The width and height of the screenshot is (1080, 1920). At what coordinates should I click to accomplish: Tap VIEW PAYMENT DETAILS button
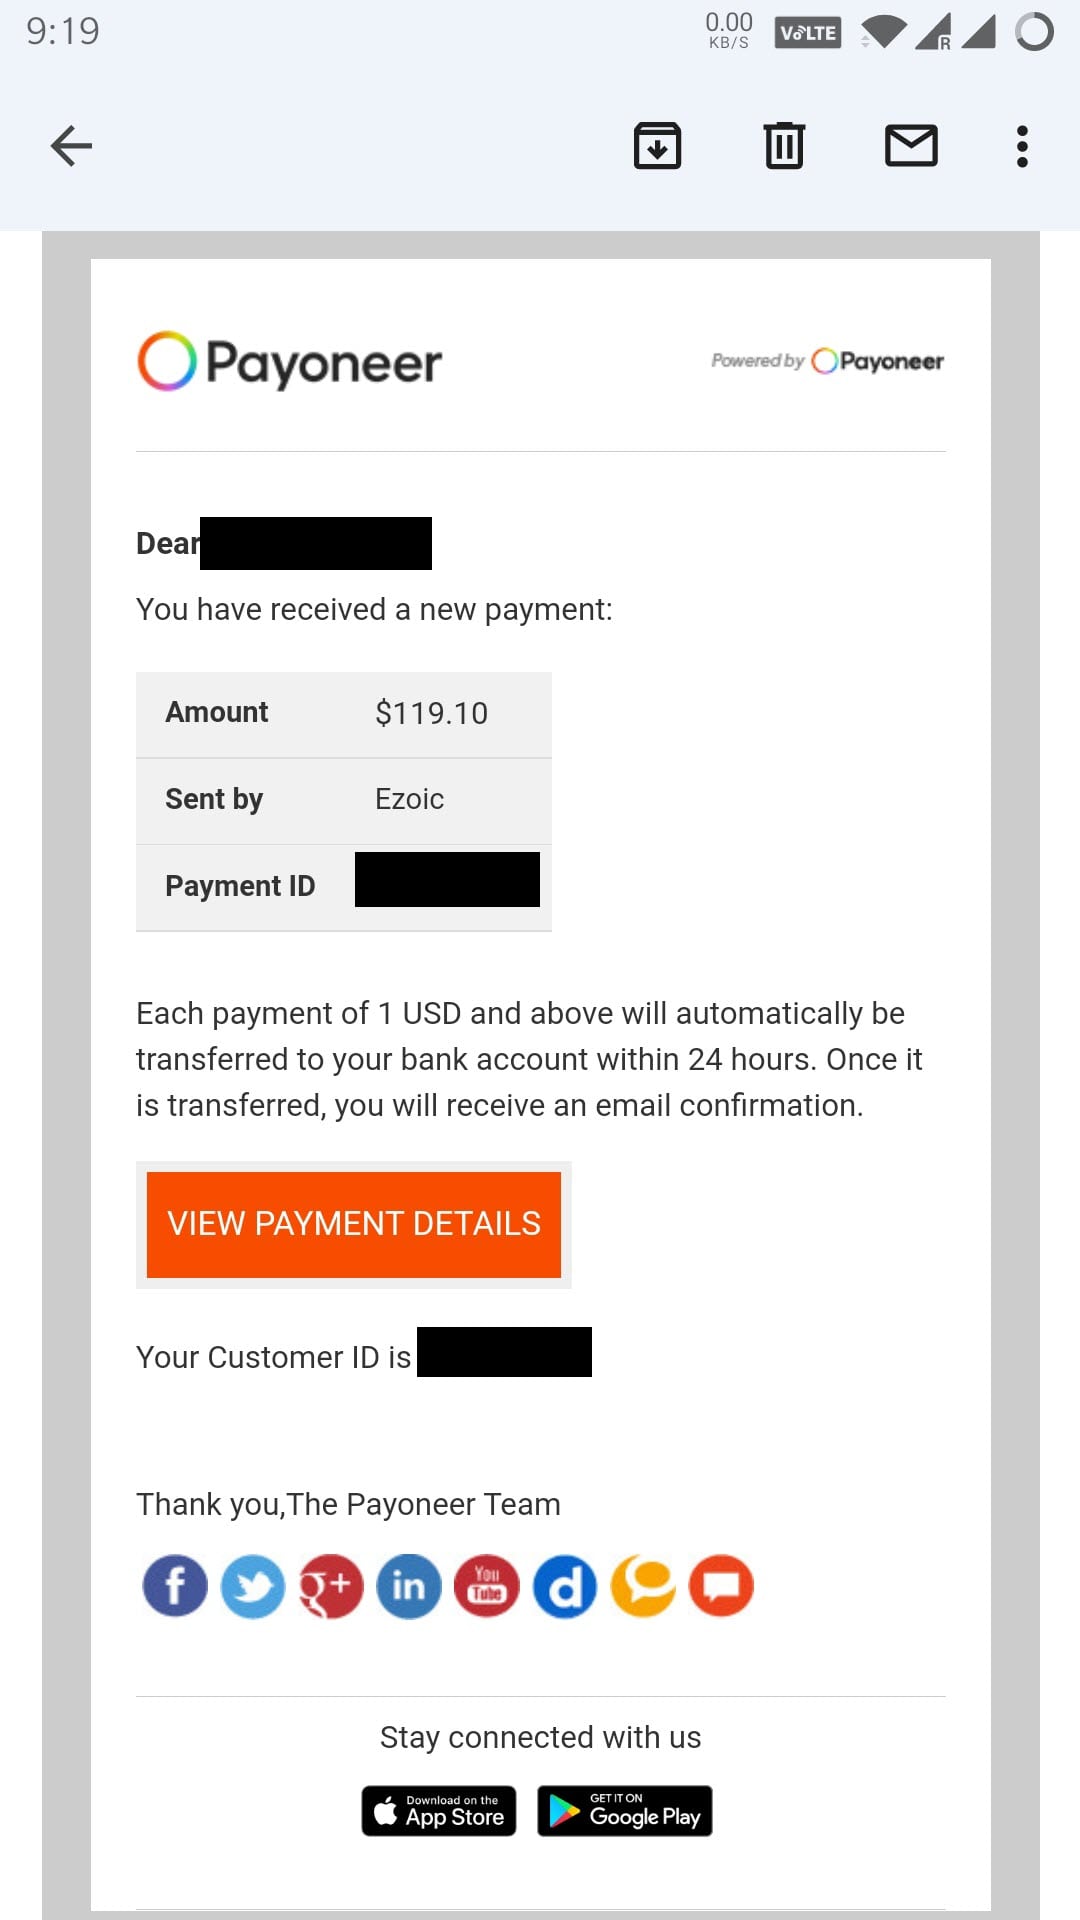pos(354,1224)
